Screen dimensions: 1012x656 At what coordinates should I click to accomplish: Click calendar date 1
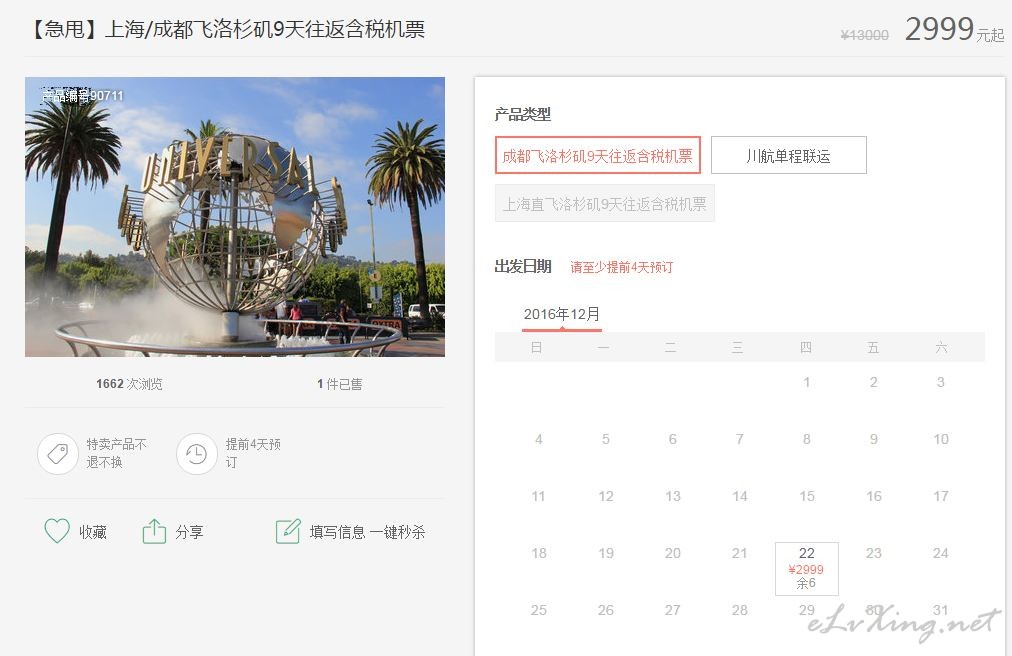(807, 382)
